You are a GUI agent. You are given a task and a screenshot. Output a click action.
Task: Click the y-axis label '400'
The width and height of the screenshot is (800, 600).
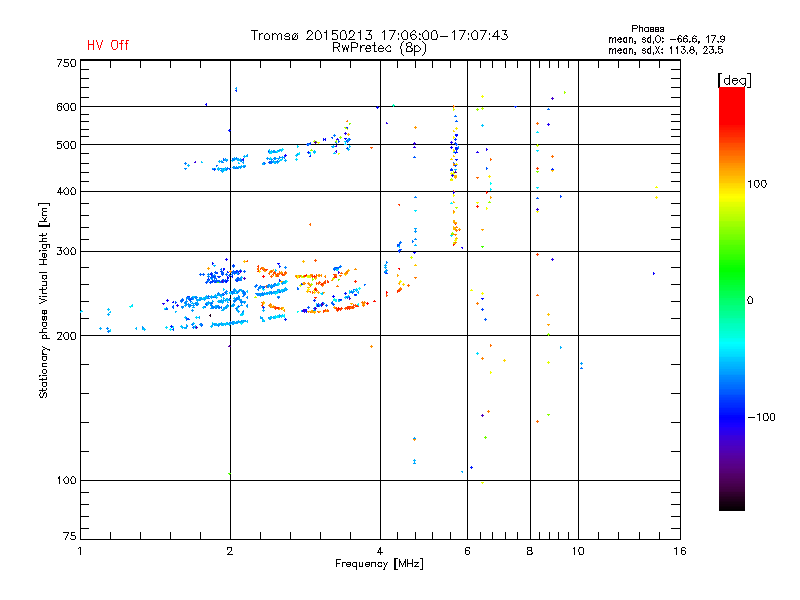pos(67,192)
